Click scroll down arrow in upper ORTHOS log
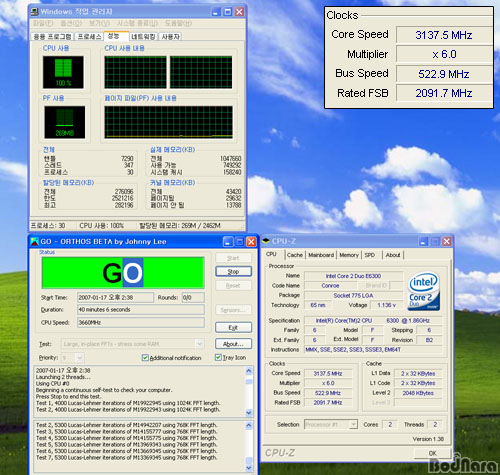Screen dimensions: 500x475 249,413
